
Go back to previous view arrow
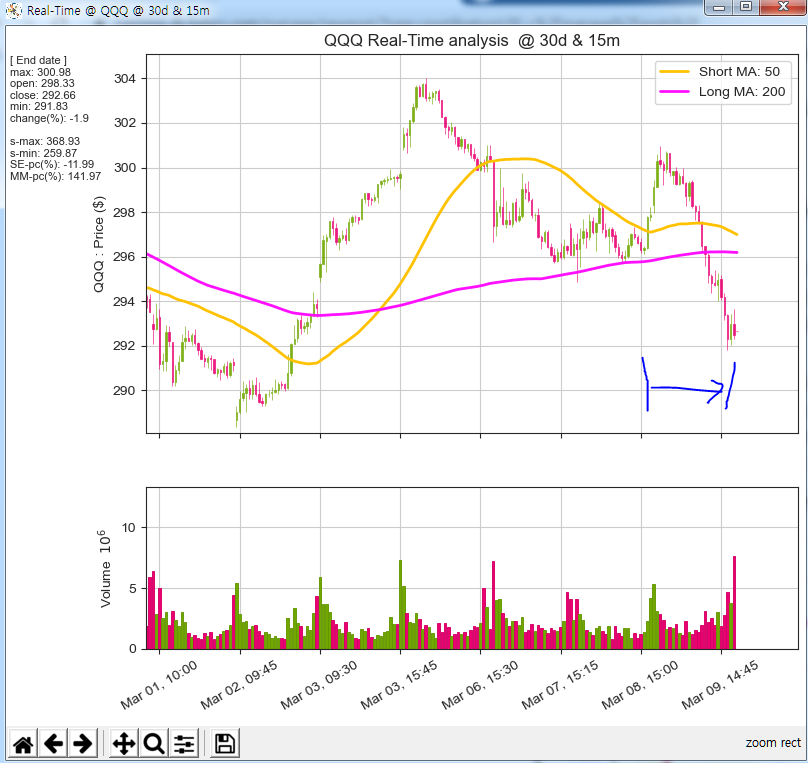tap(53, 743)
